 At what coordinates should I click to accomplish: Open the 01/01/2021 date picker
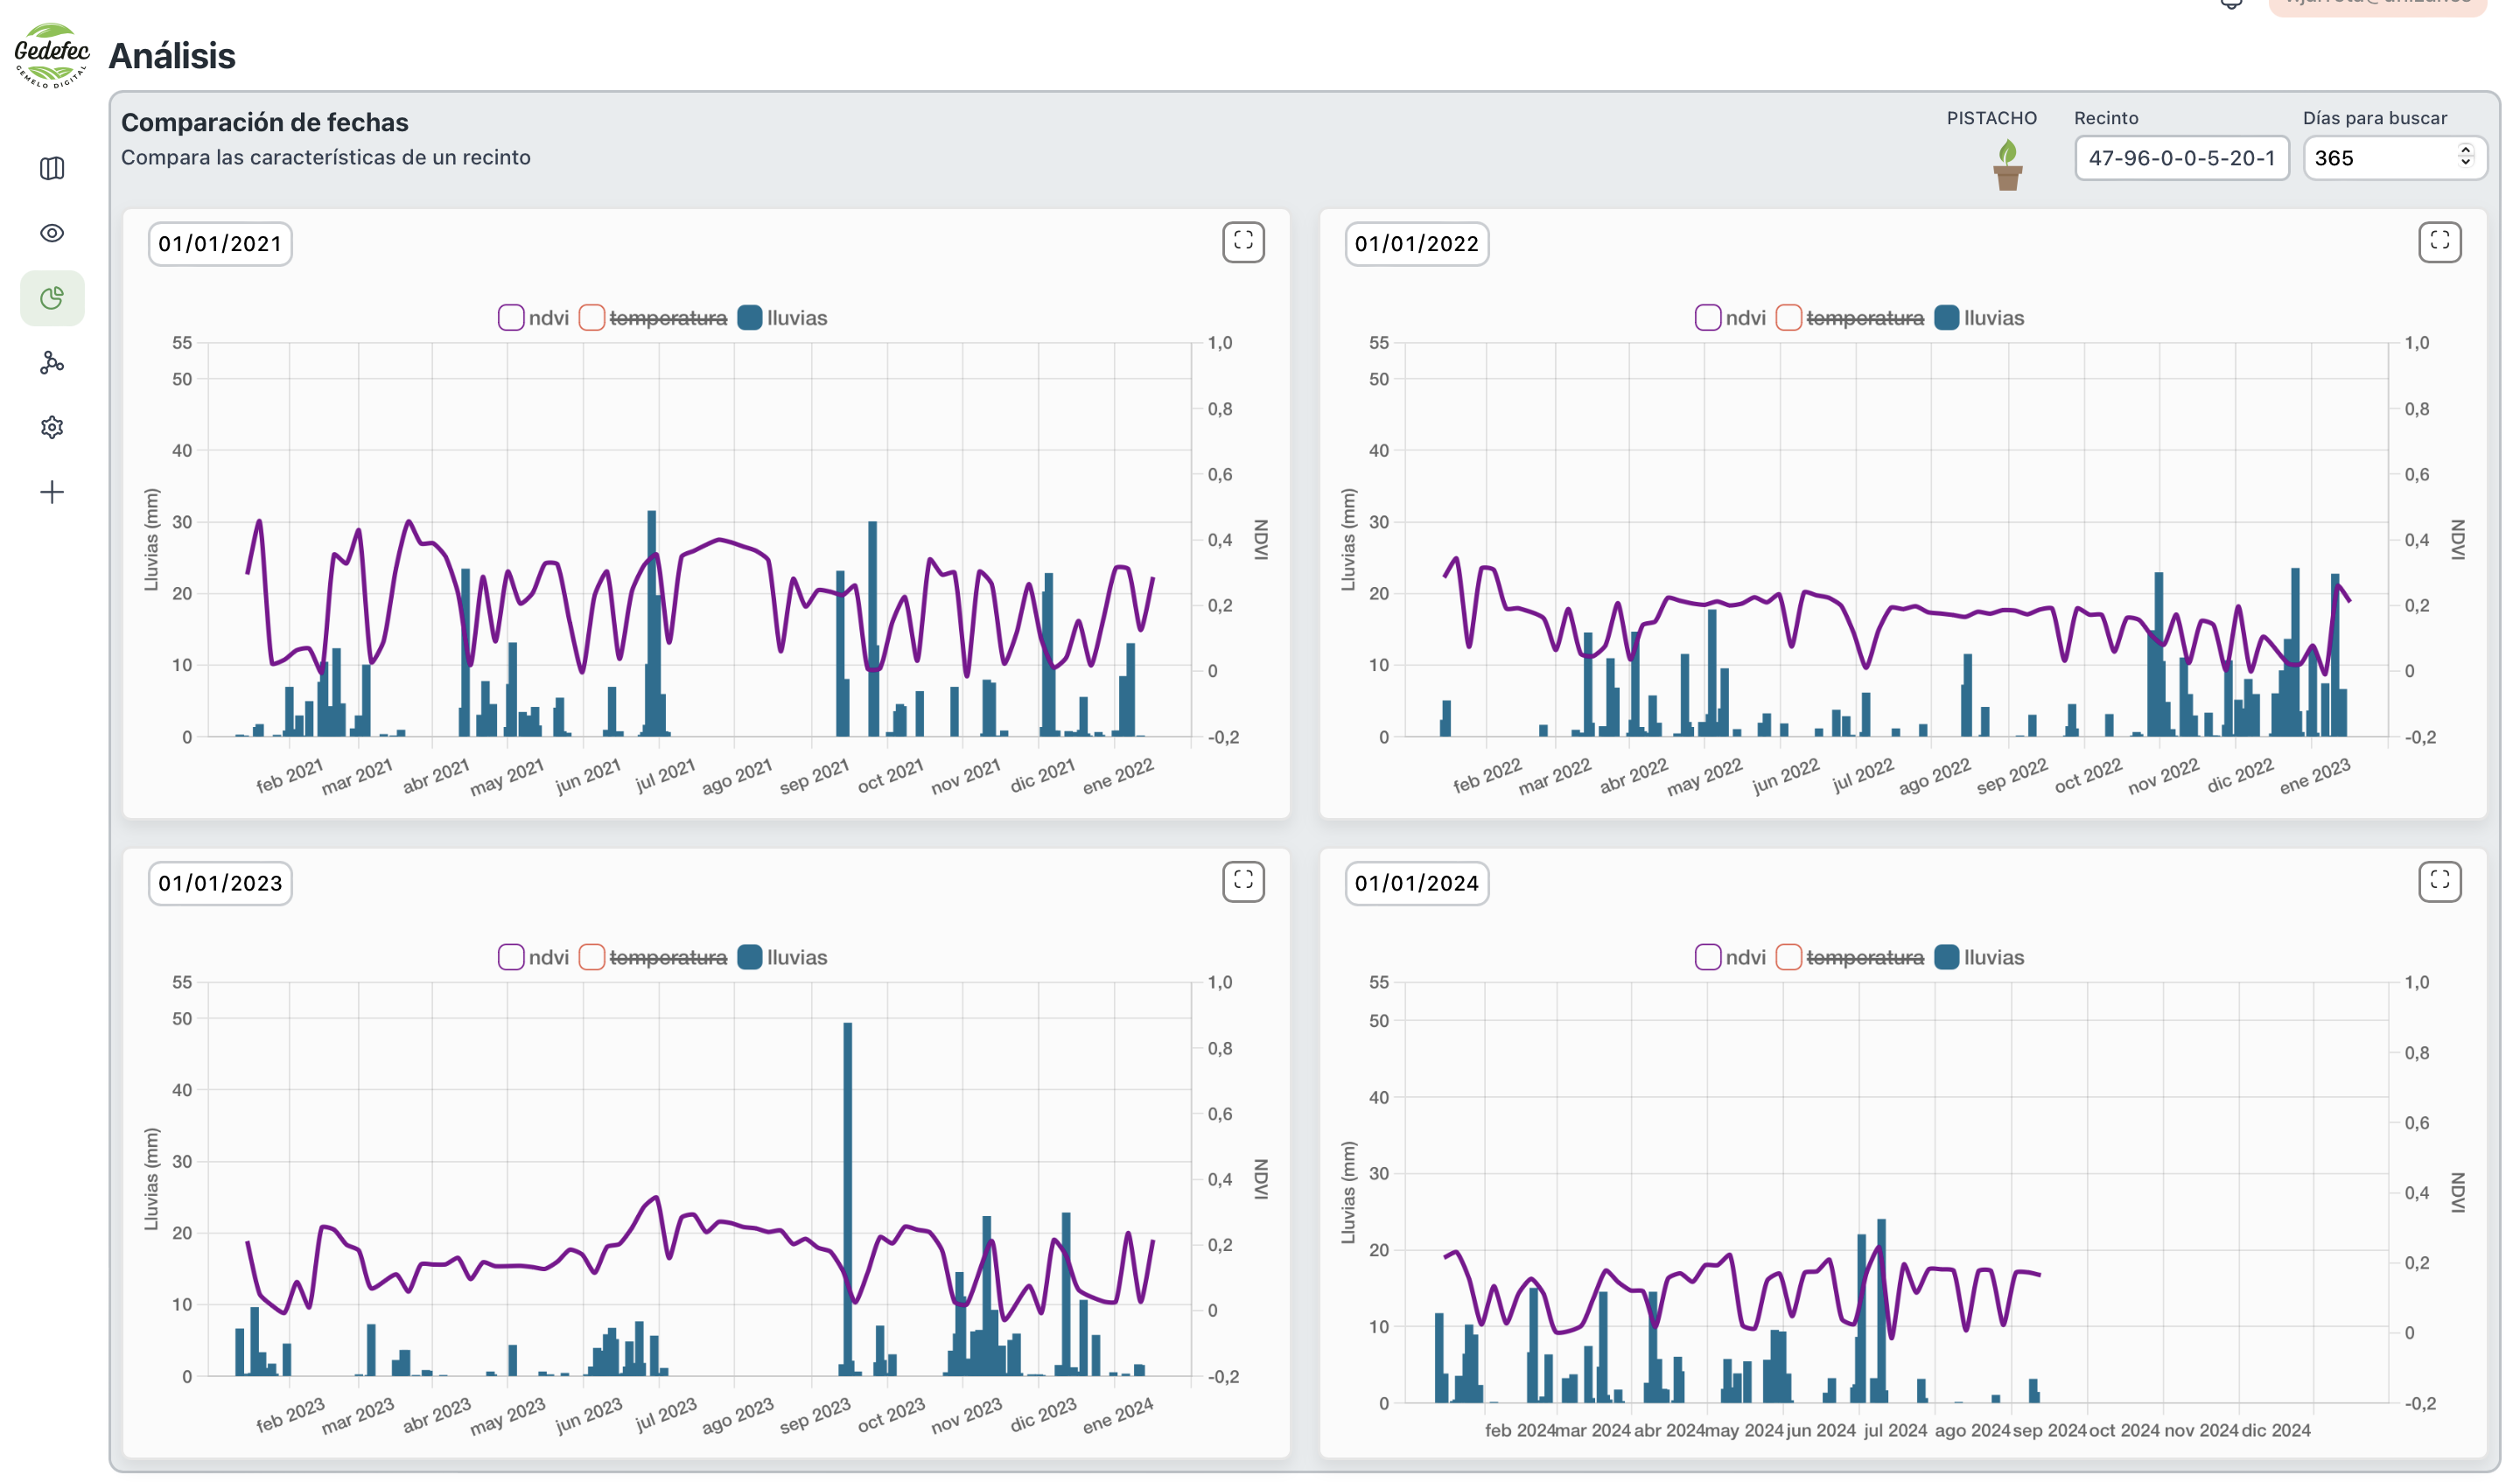(220, 244)
